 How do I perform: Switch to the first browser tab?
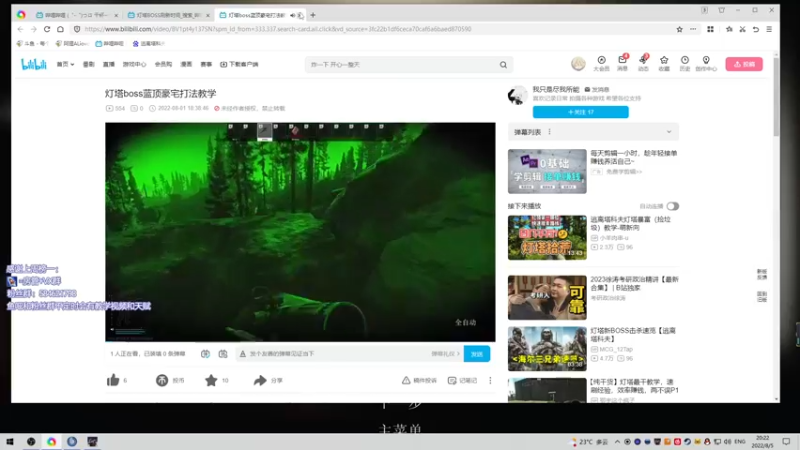click(77, 15)
